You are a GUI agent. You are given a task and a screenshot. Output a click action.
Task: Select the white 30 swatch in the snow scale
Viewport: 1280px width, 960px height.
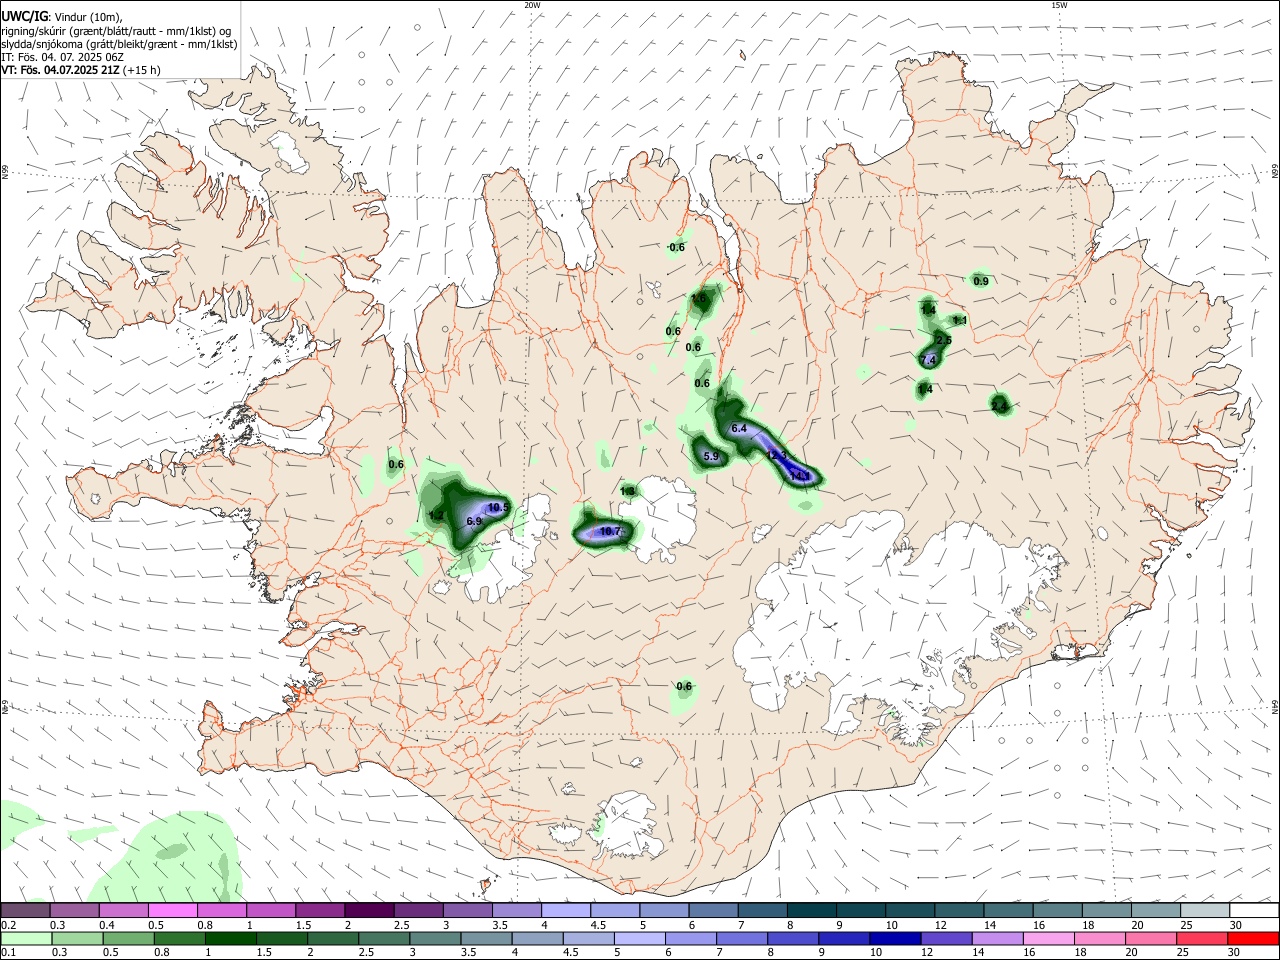1255,911
